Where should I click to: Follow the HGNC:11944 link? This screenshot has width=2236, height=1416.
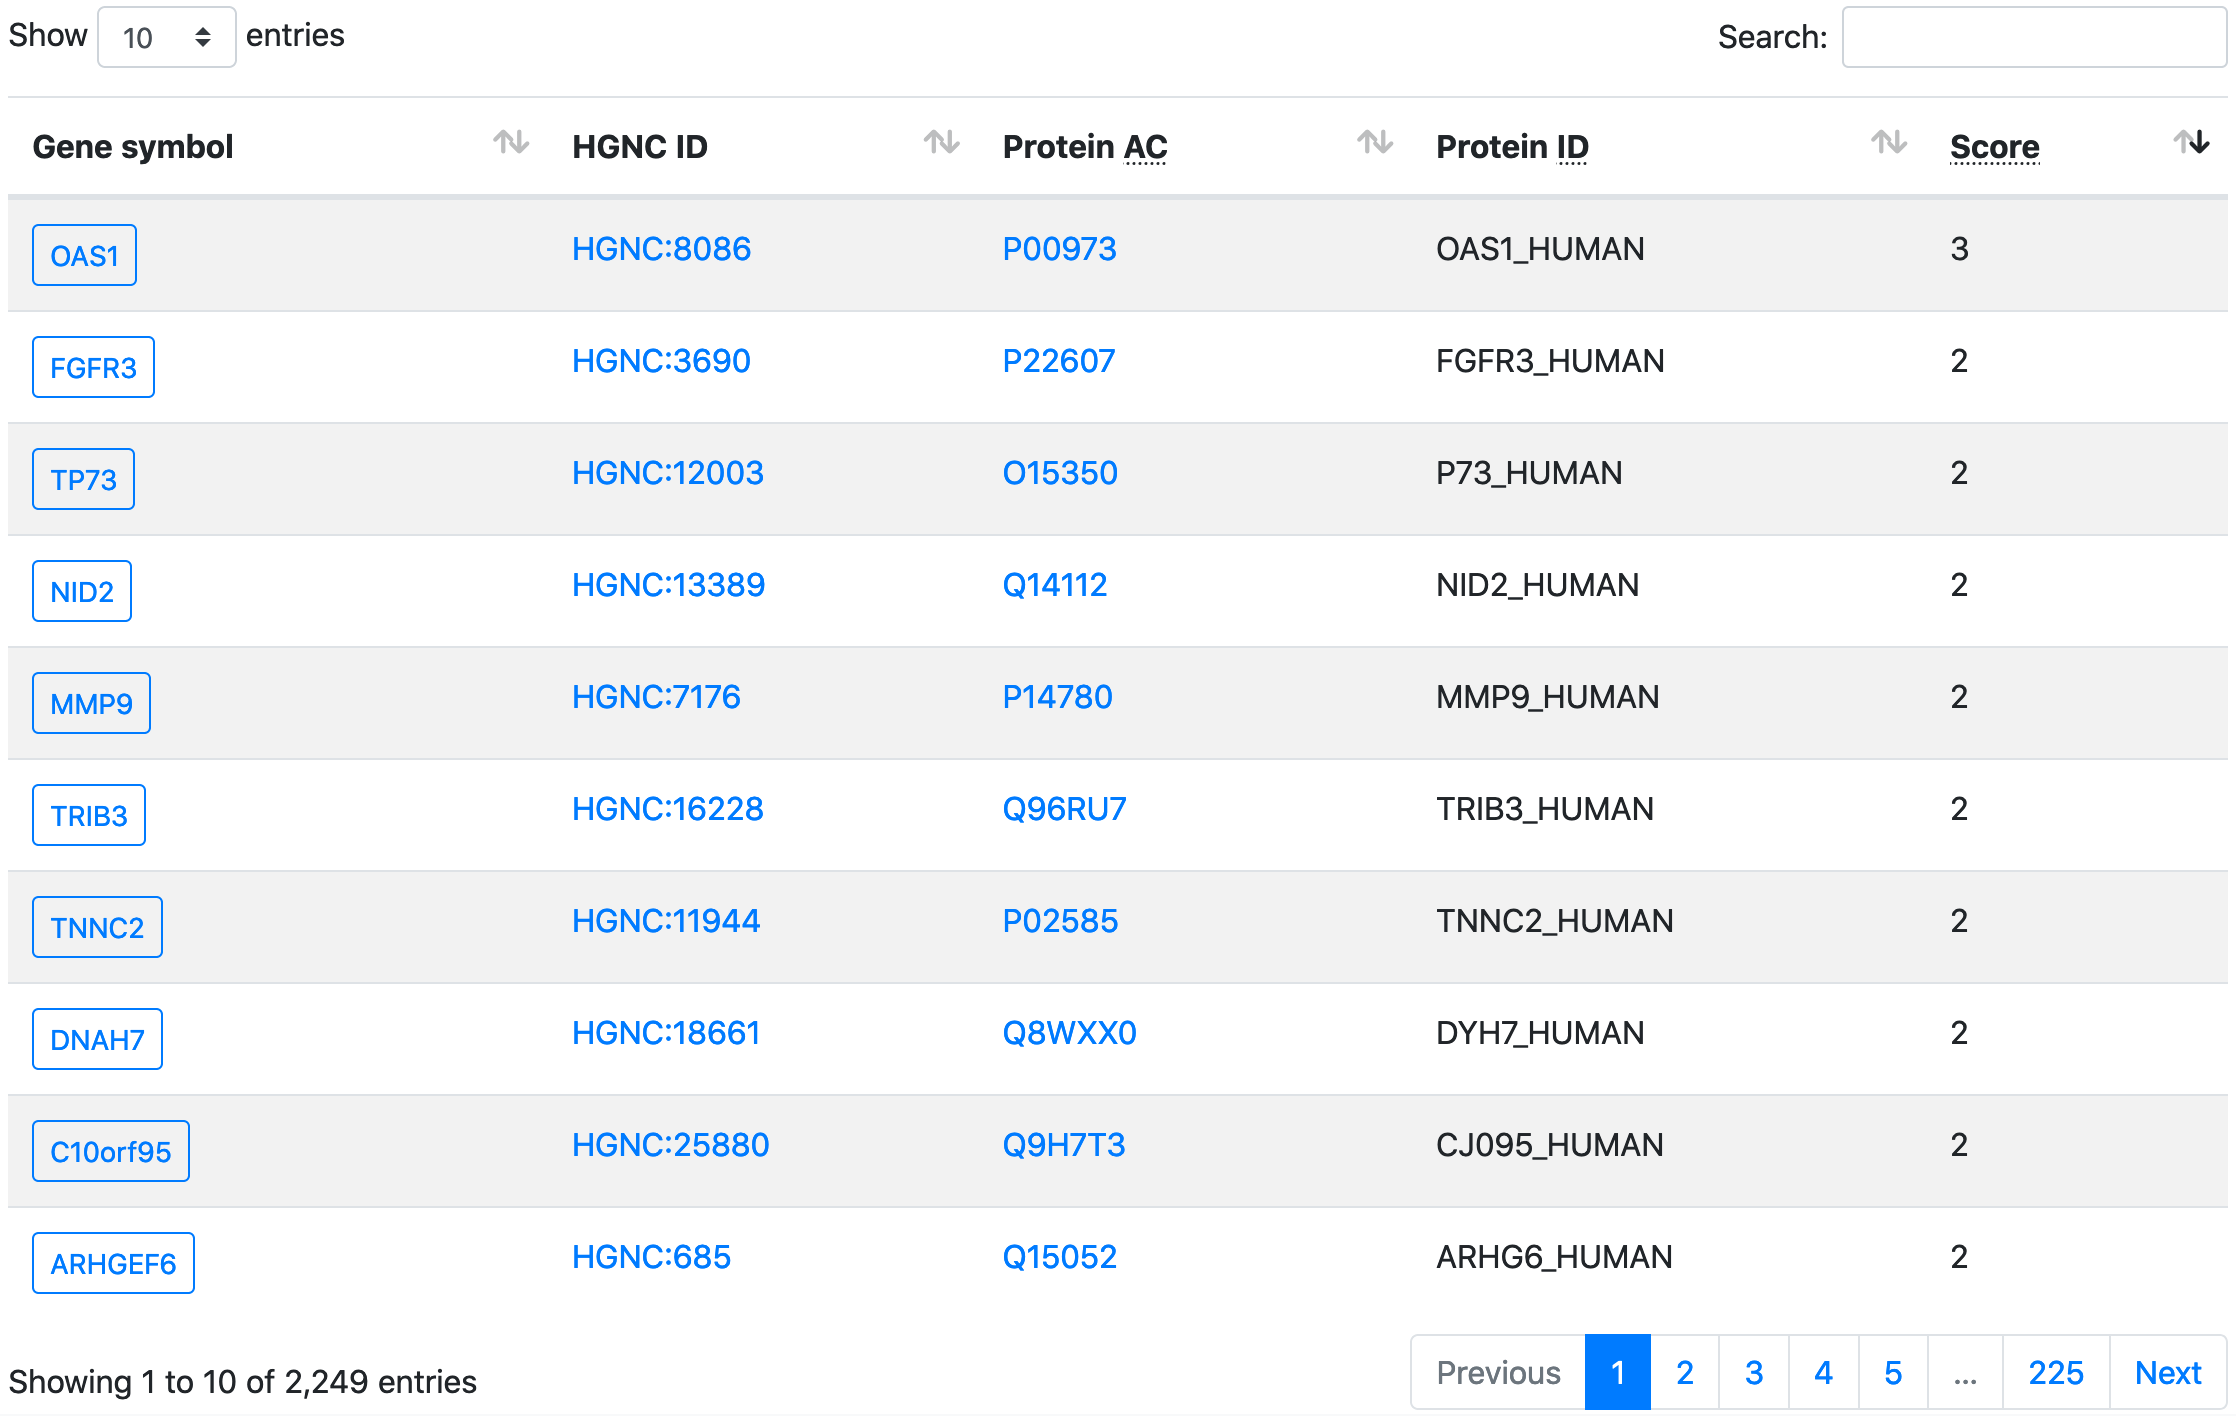(666, 921)
